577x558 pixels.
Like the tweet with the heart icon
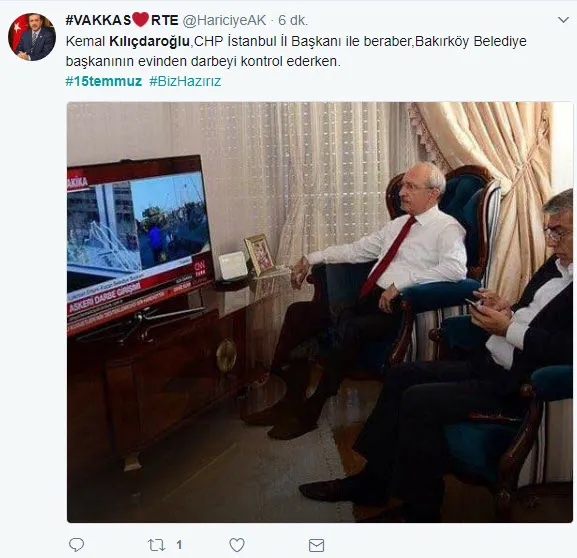(x=237, y=545)
